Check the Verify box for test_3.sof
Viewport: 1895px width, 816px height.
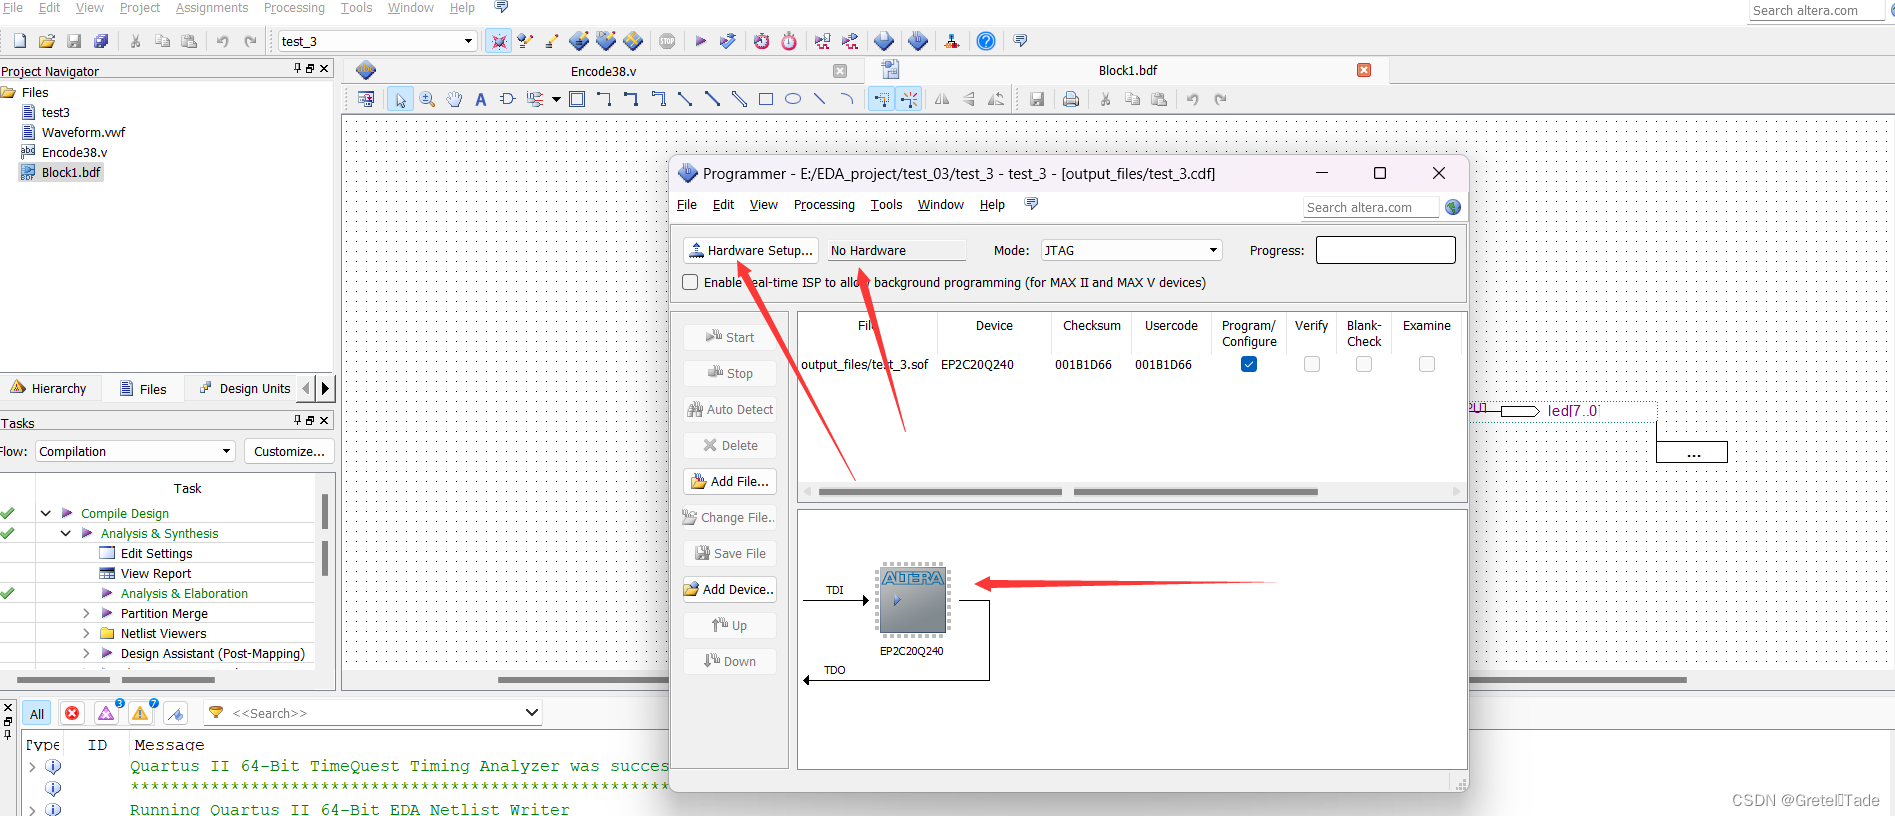(1312, 364)
